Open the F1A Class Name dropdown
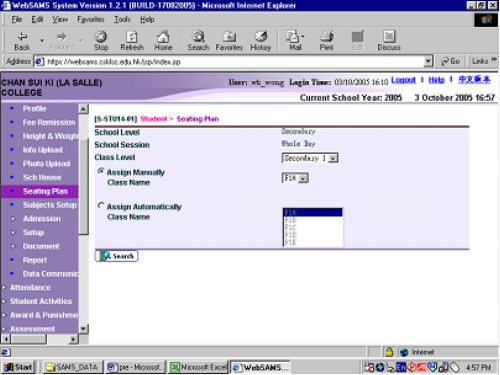The height and width of the screenshot is (375, 500). pos(295,178)
